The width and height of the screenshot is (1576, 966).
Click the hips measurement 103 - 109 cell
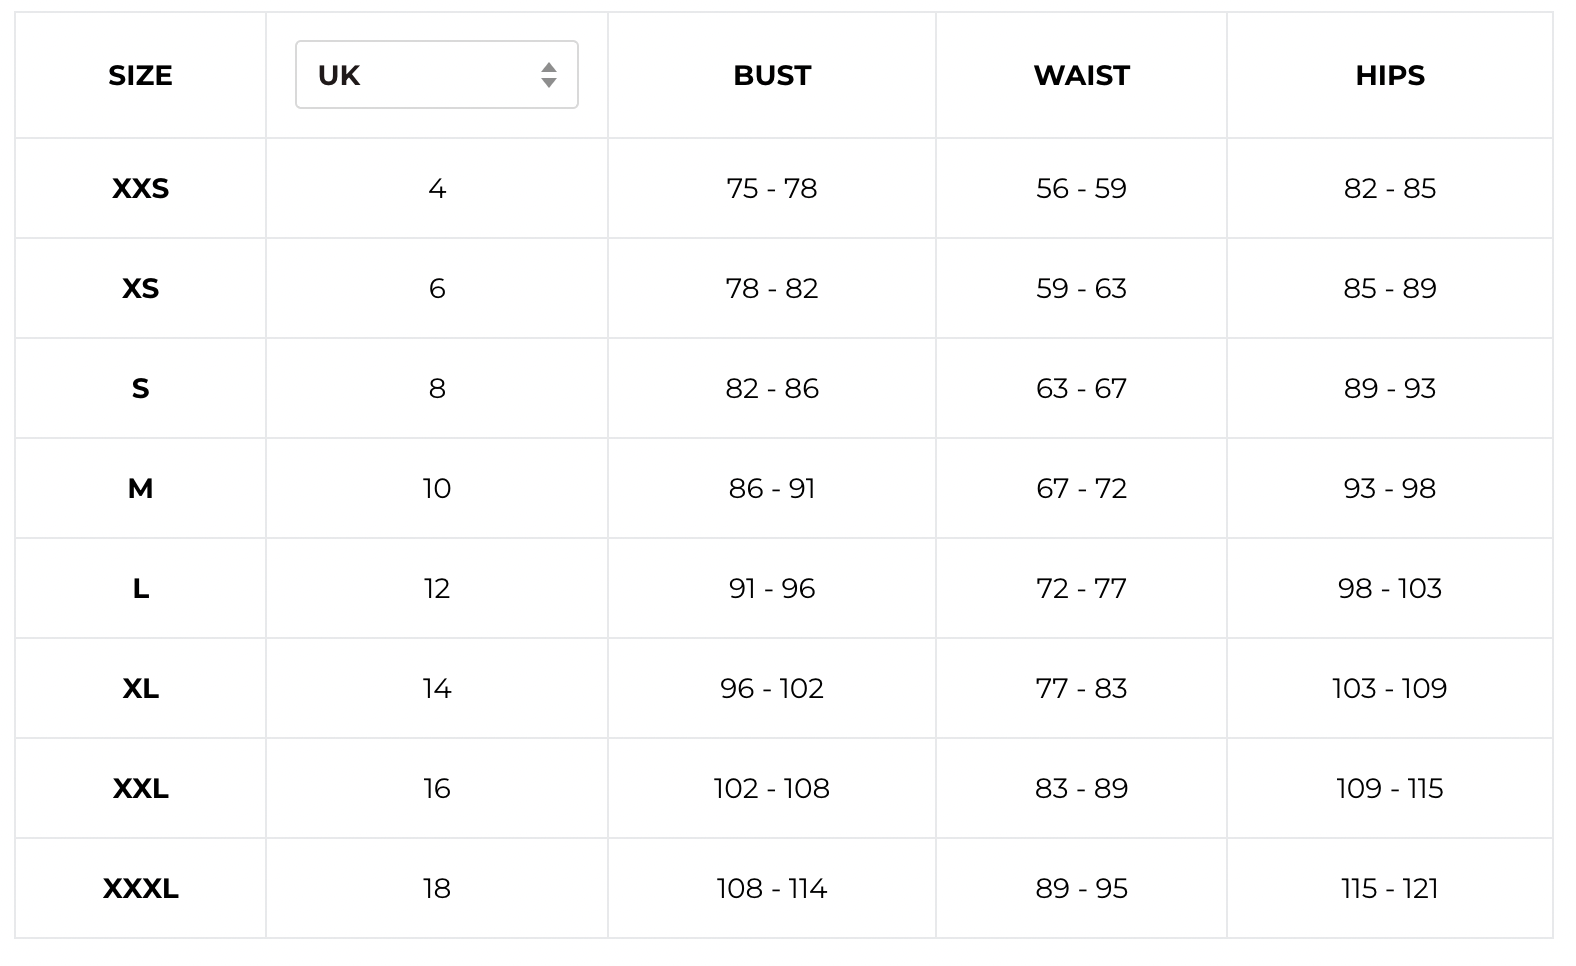point(1389,689)
